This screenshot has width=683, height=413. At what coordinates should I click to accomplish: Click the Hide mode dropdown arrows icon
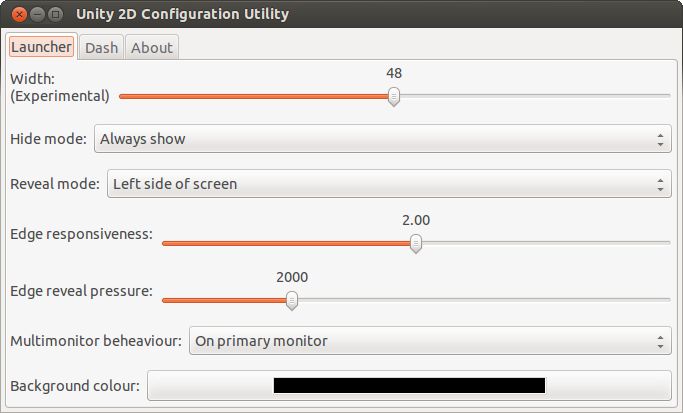pyautogui.click(x=661, y=139)
